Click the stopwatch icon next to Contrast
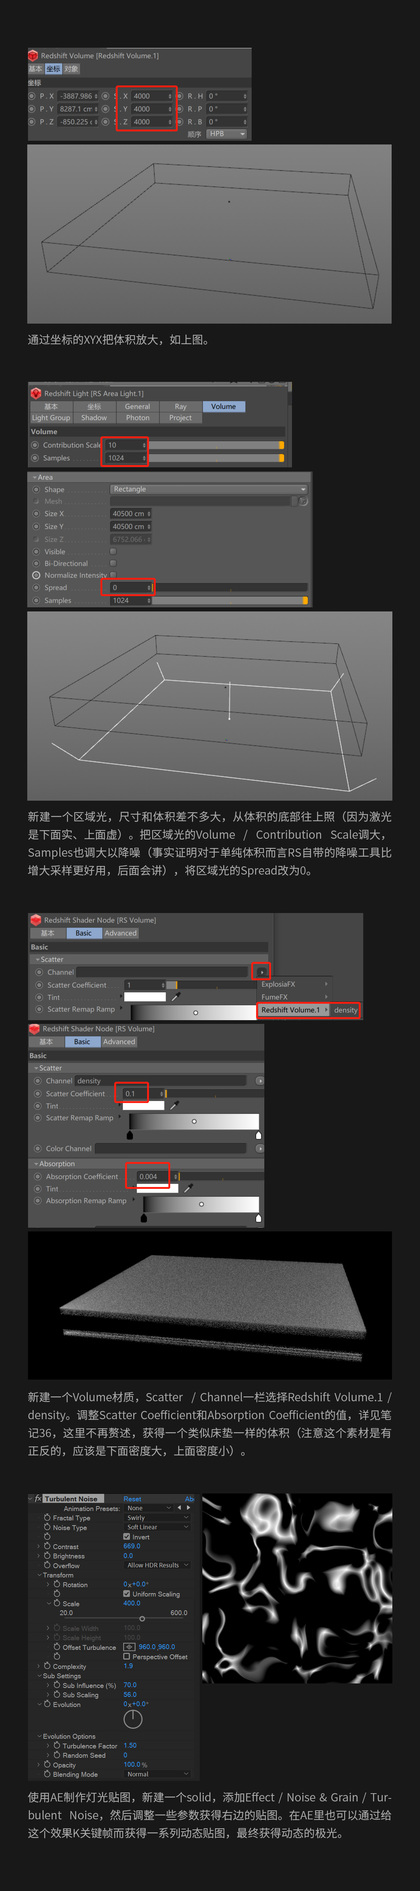The image size is (420, 1891). 47,1546
